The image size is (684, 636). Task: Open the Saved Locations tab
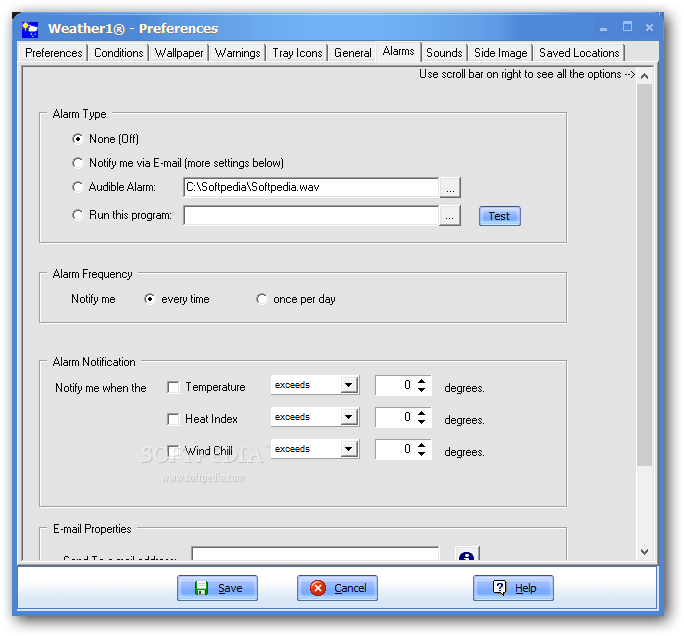579,53
